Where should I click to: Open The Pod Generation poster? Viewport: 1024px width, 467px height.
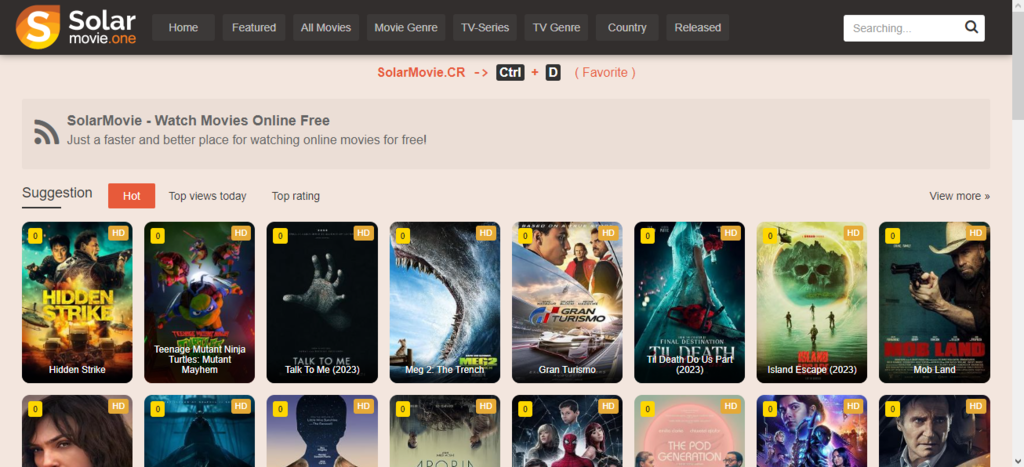click(690, 431)
